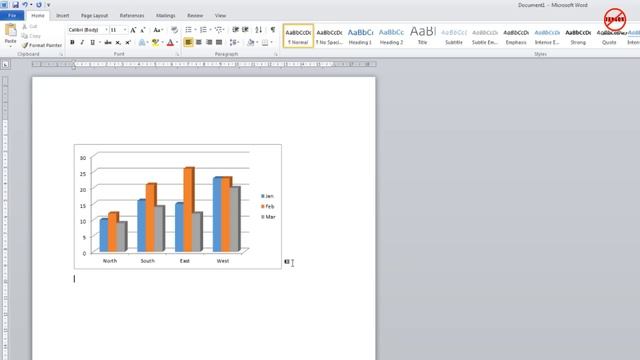Viewport: 640px width, 360px height.
Task: Click the Redo/Repeat icon
Action: coord(39,5)
